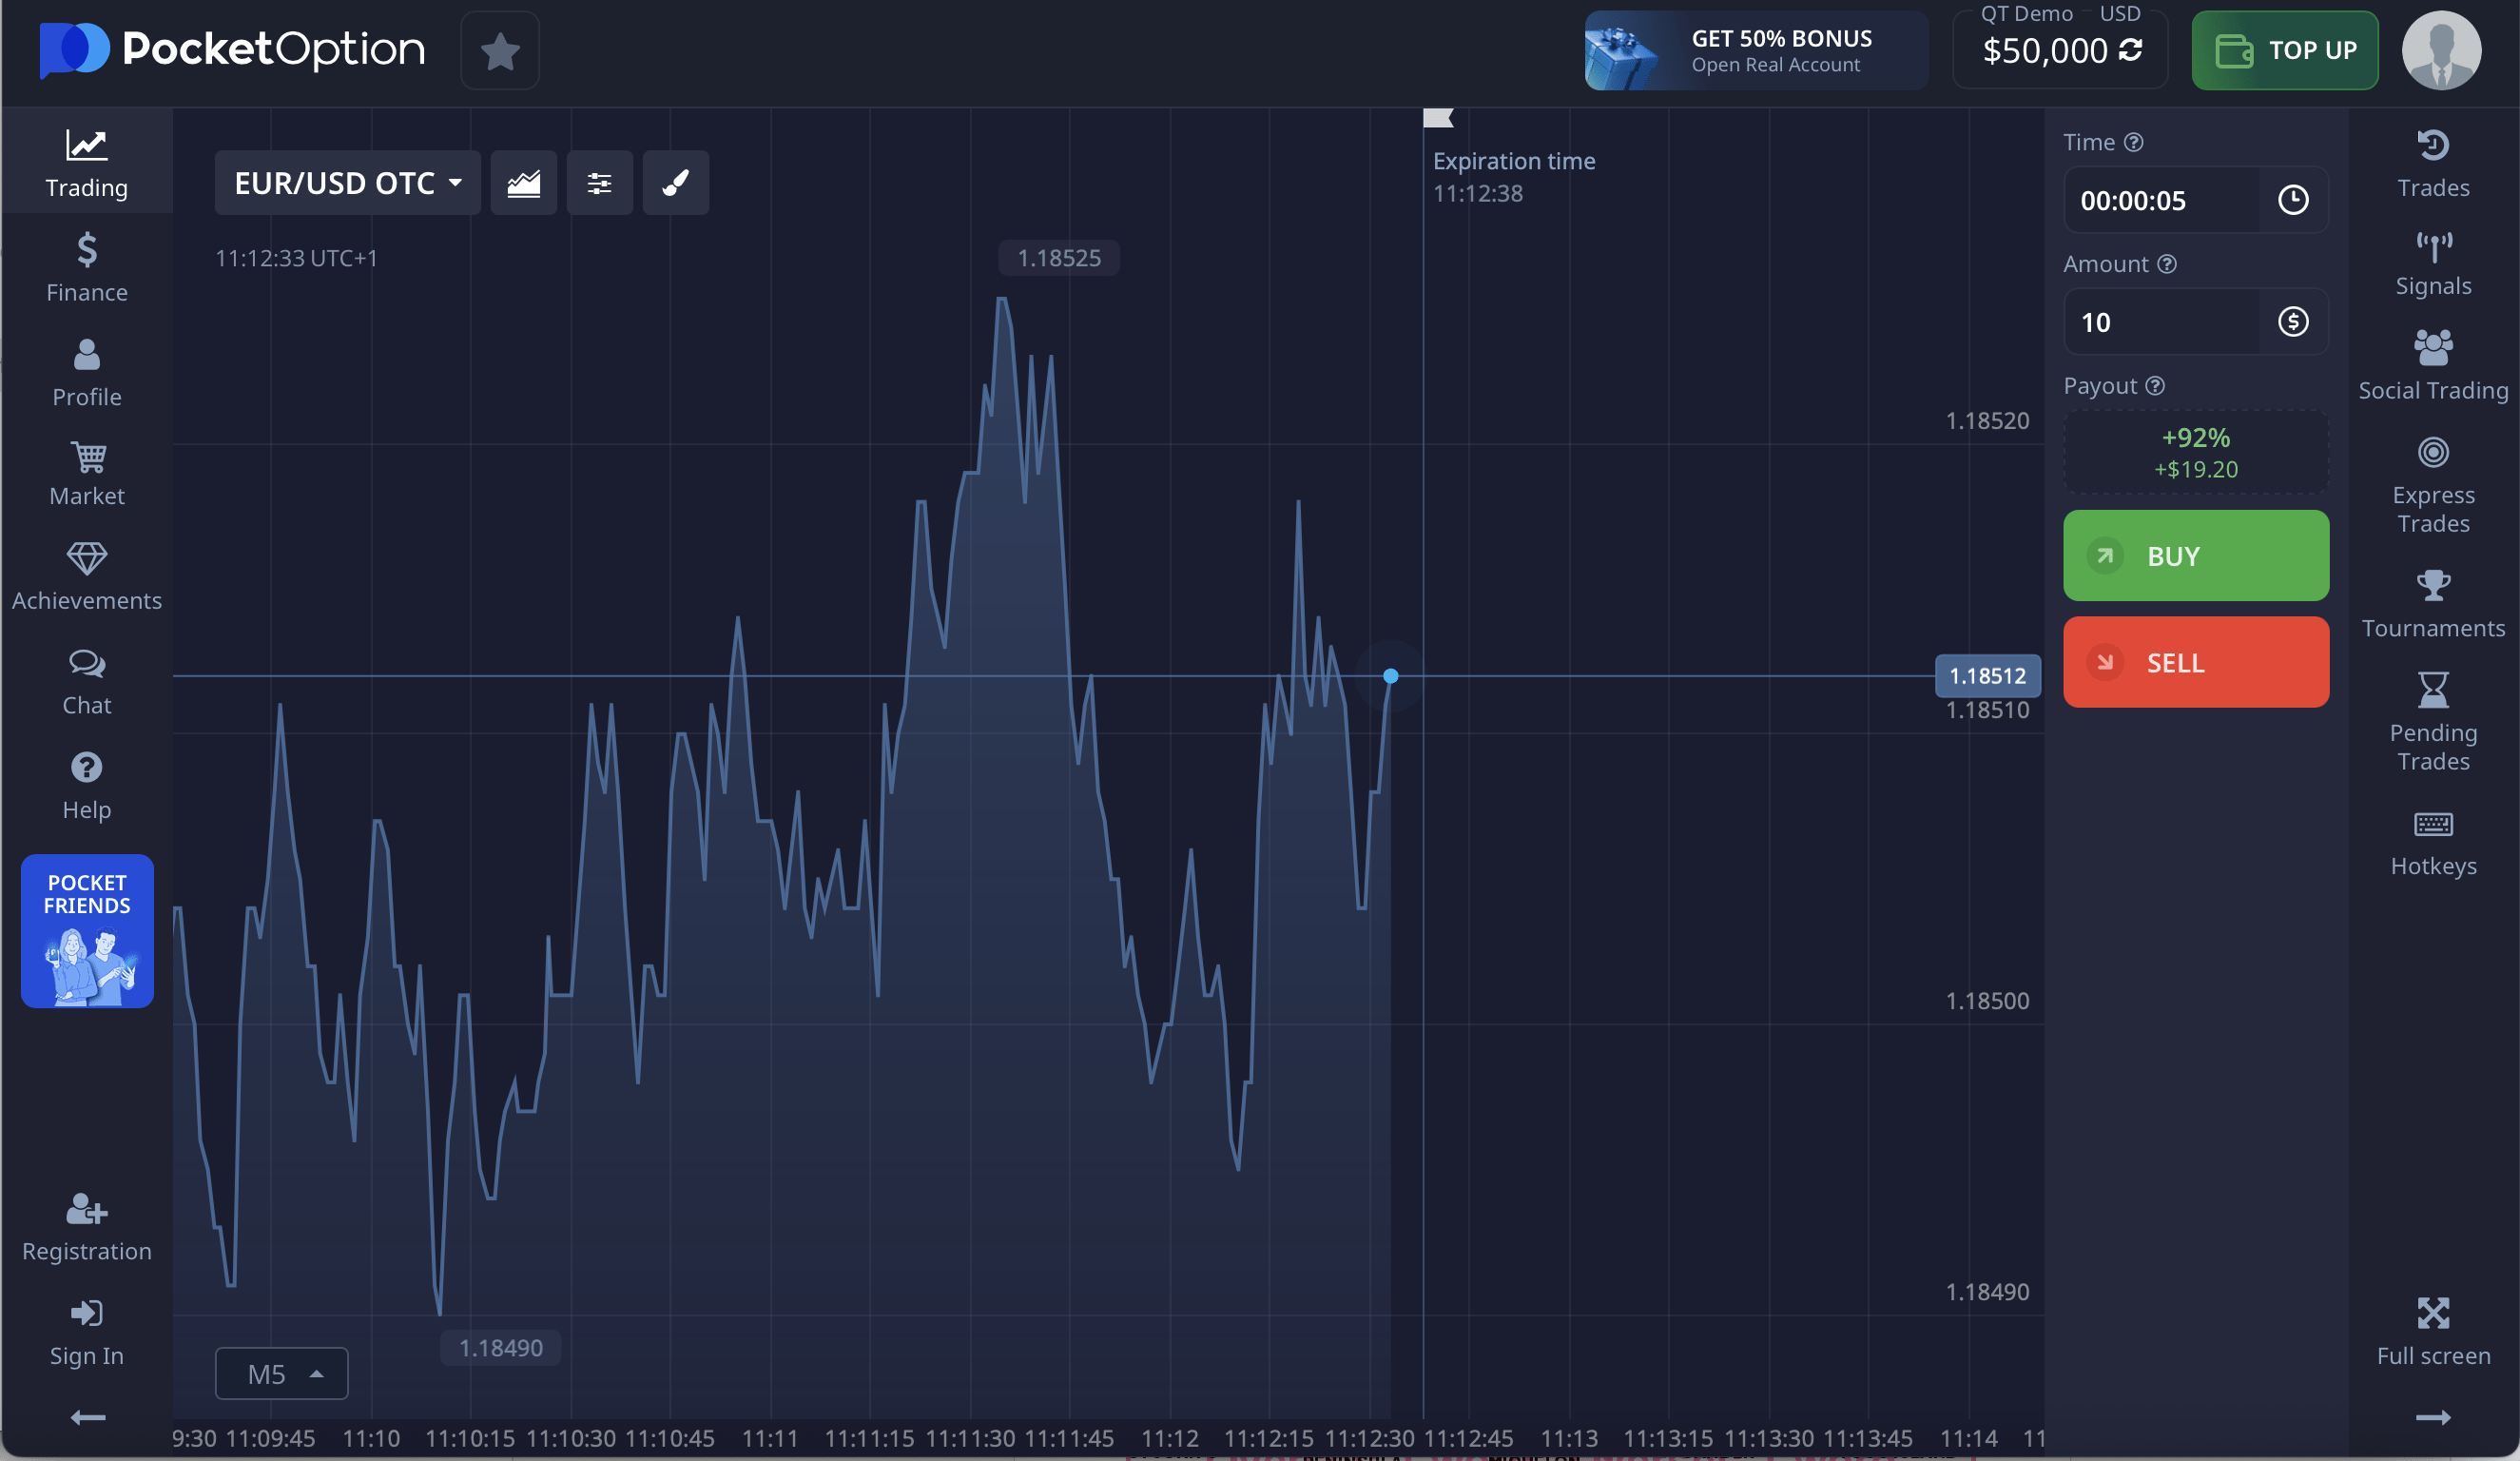Click the red SELL button

click(2196, 662)
